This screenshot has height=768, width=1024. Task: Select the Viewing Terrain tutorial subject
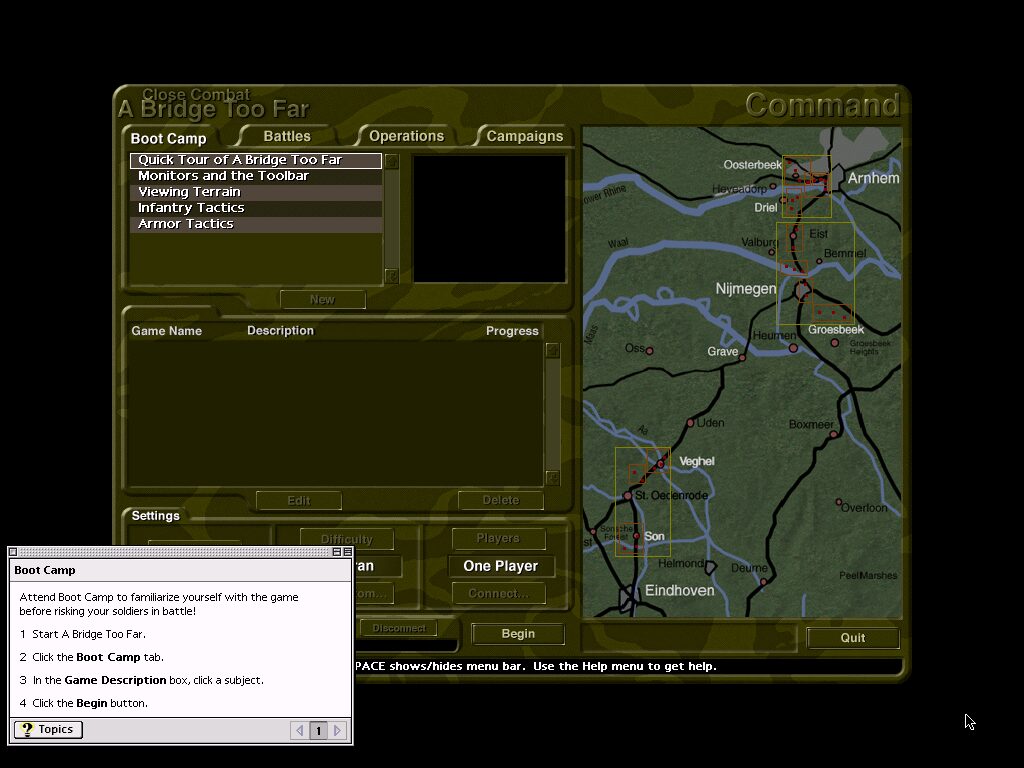click(x=188, y=191)
